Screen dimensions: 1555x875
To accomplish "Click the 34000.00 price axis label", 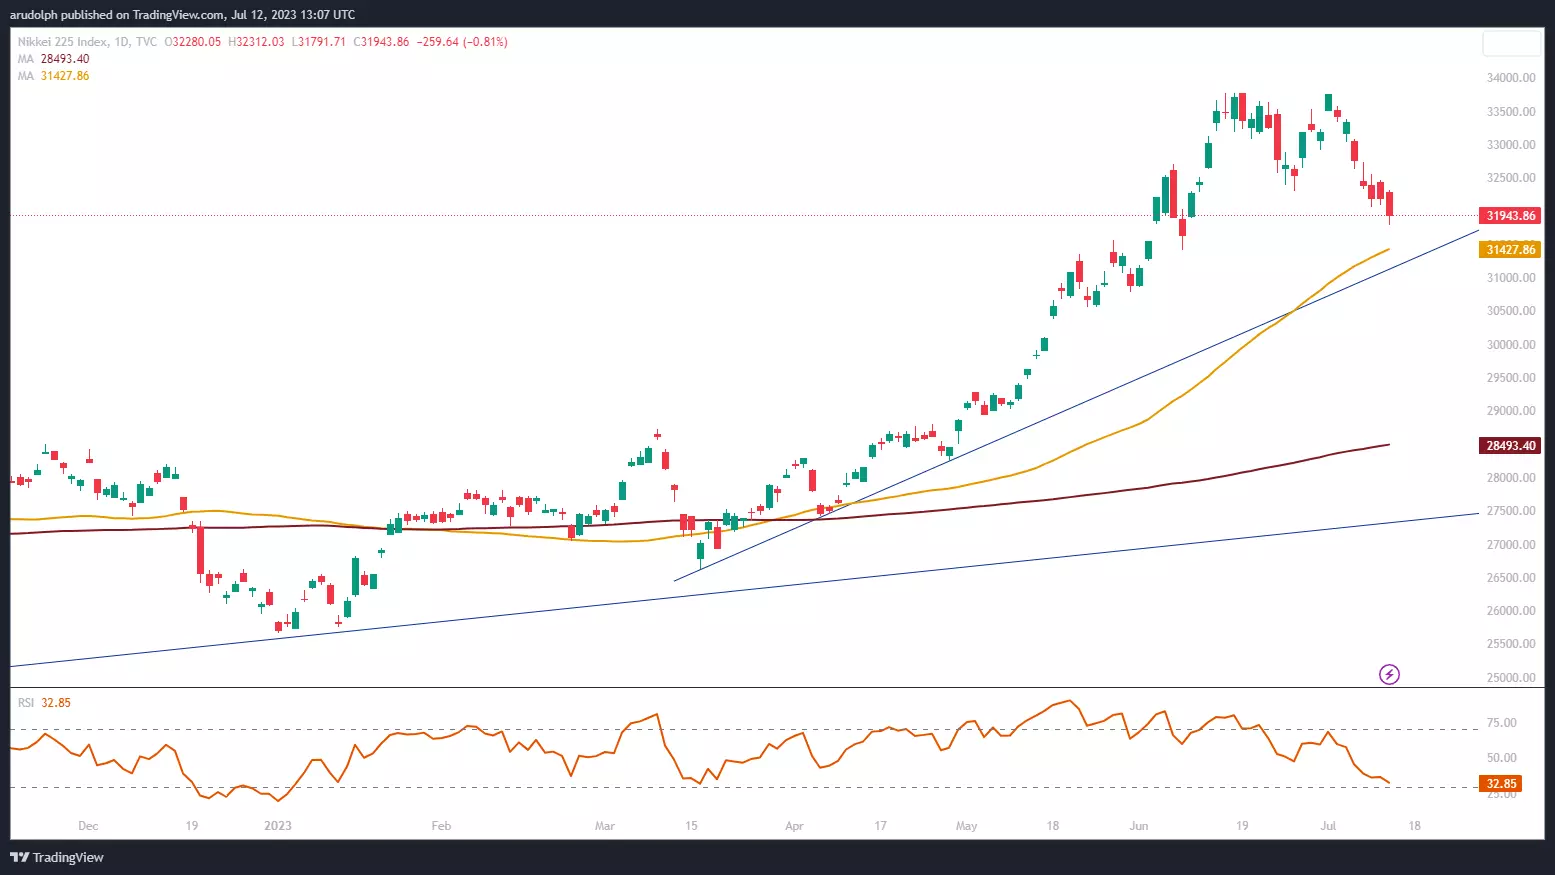I will tap(1511, 78).
